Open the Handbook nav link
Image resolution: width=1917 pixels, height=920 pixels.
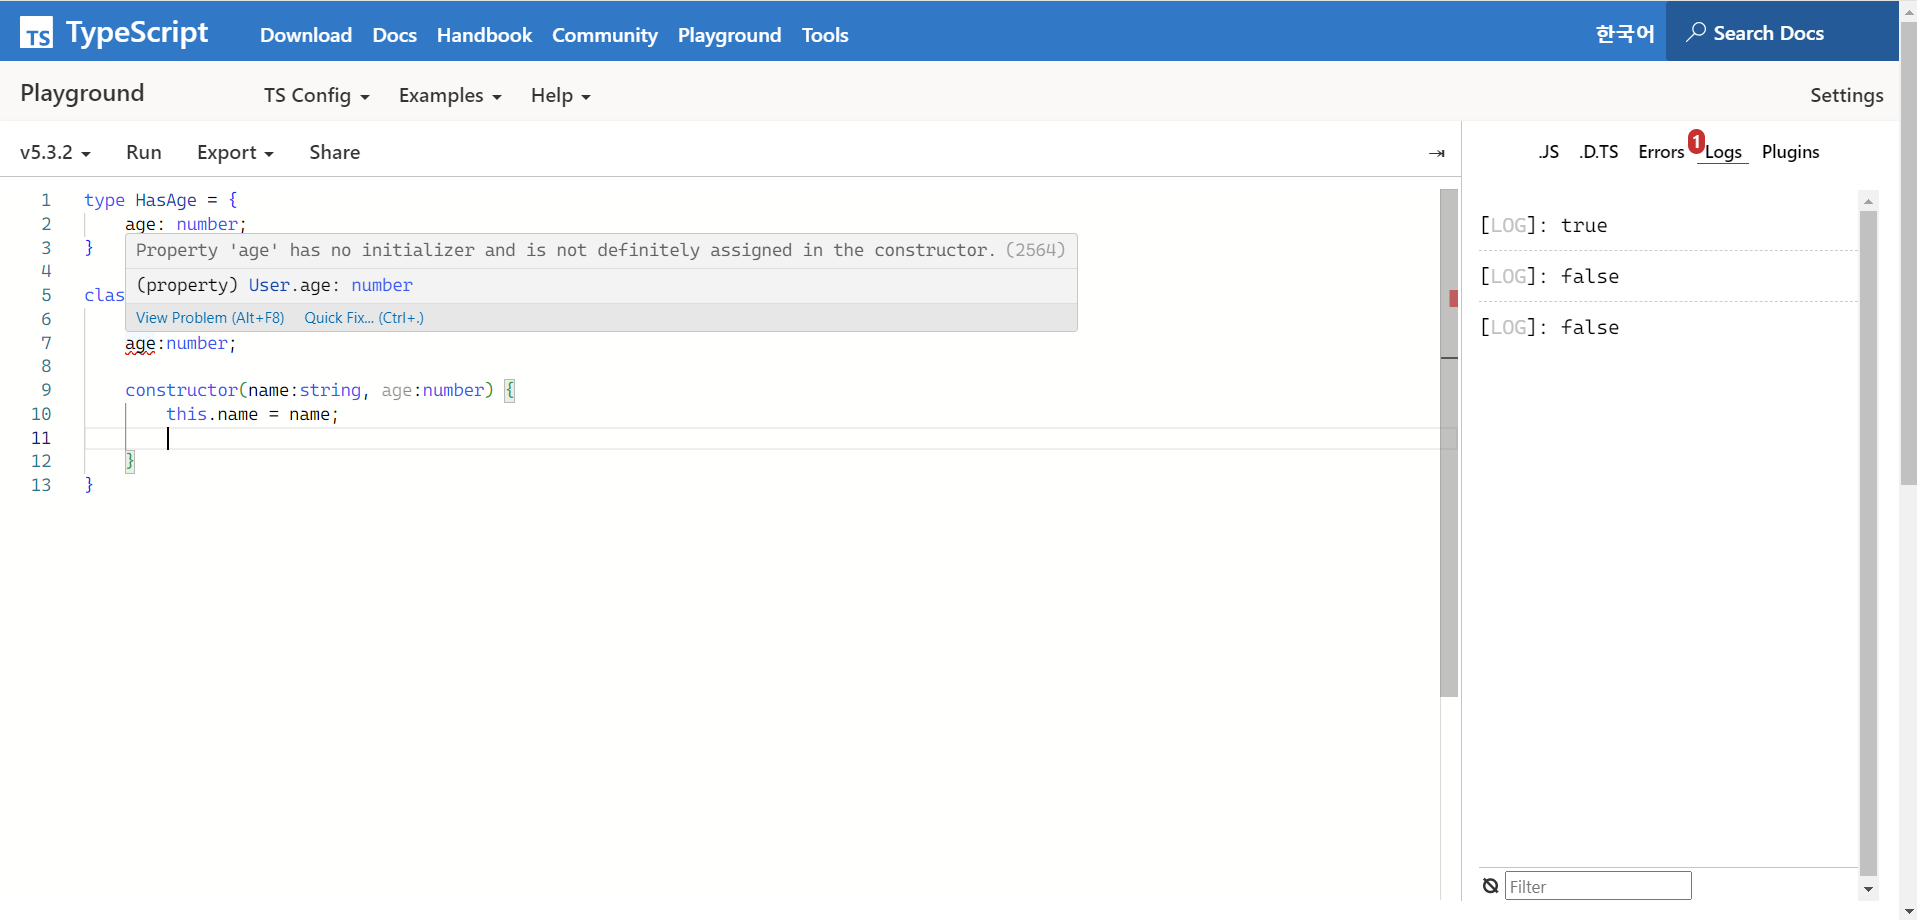[x=484, y=35]
